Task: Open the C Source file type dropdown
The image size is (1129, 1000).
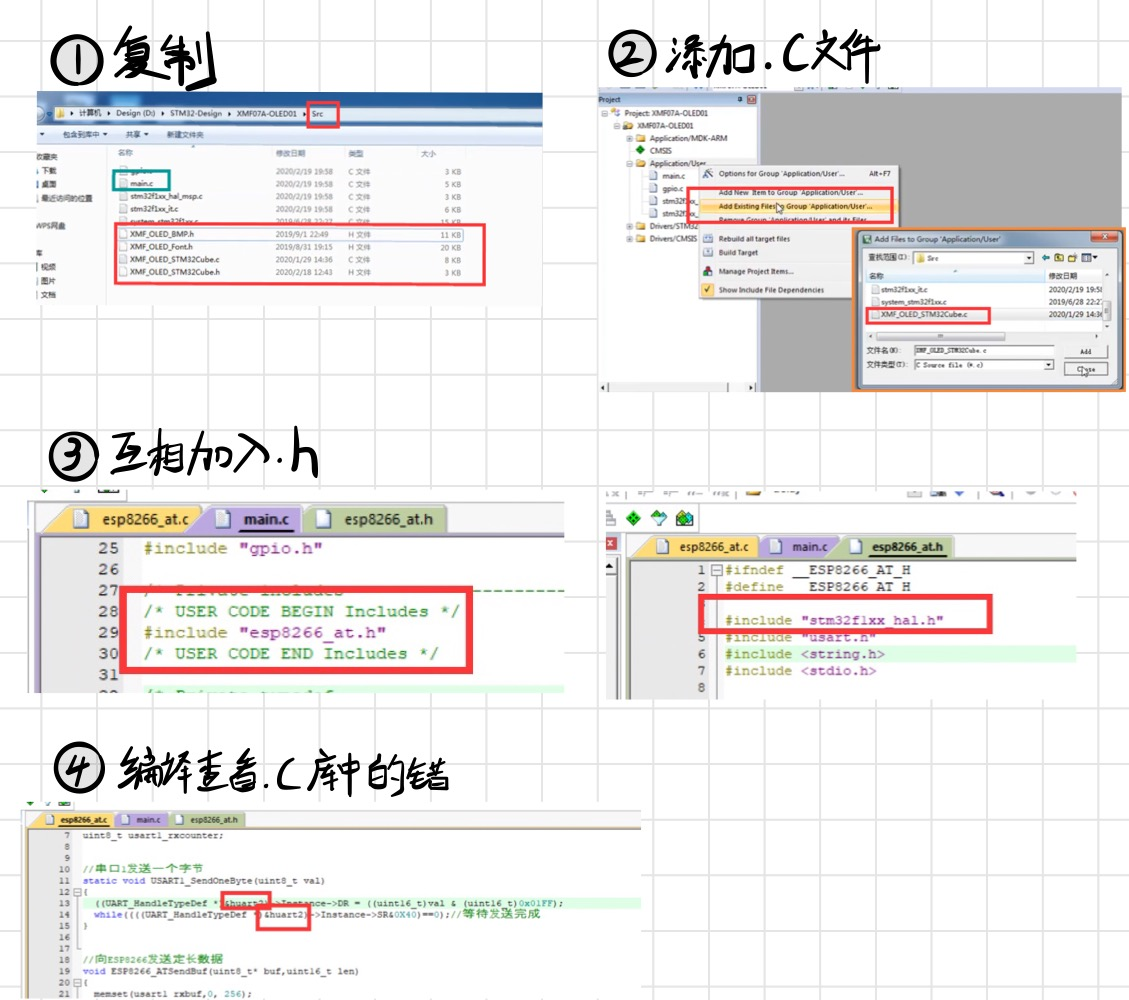Action: point(1048,365)
